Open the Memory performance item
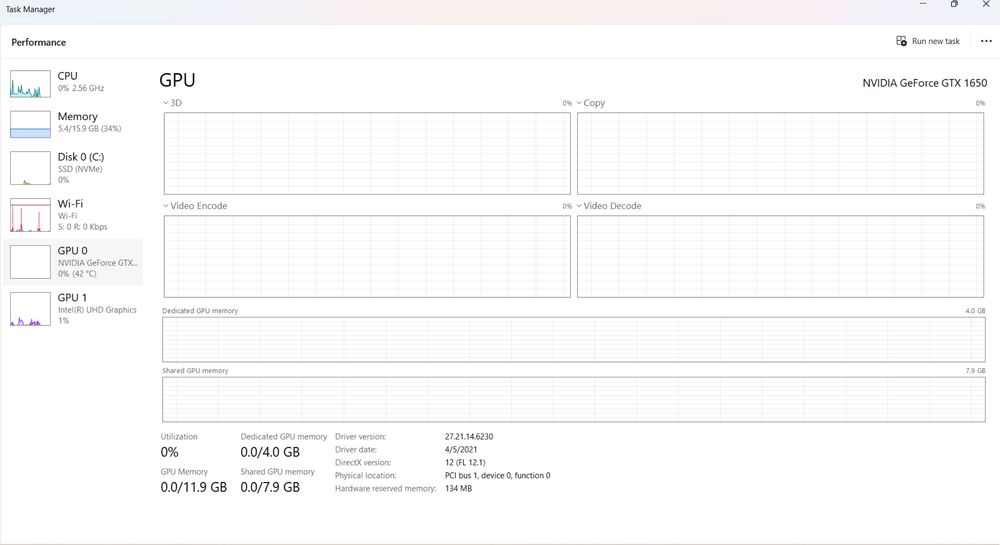The width and height of the screenshot is (1000, 545). click(x=73, y=124)
